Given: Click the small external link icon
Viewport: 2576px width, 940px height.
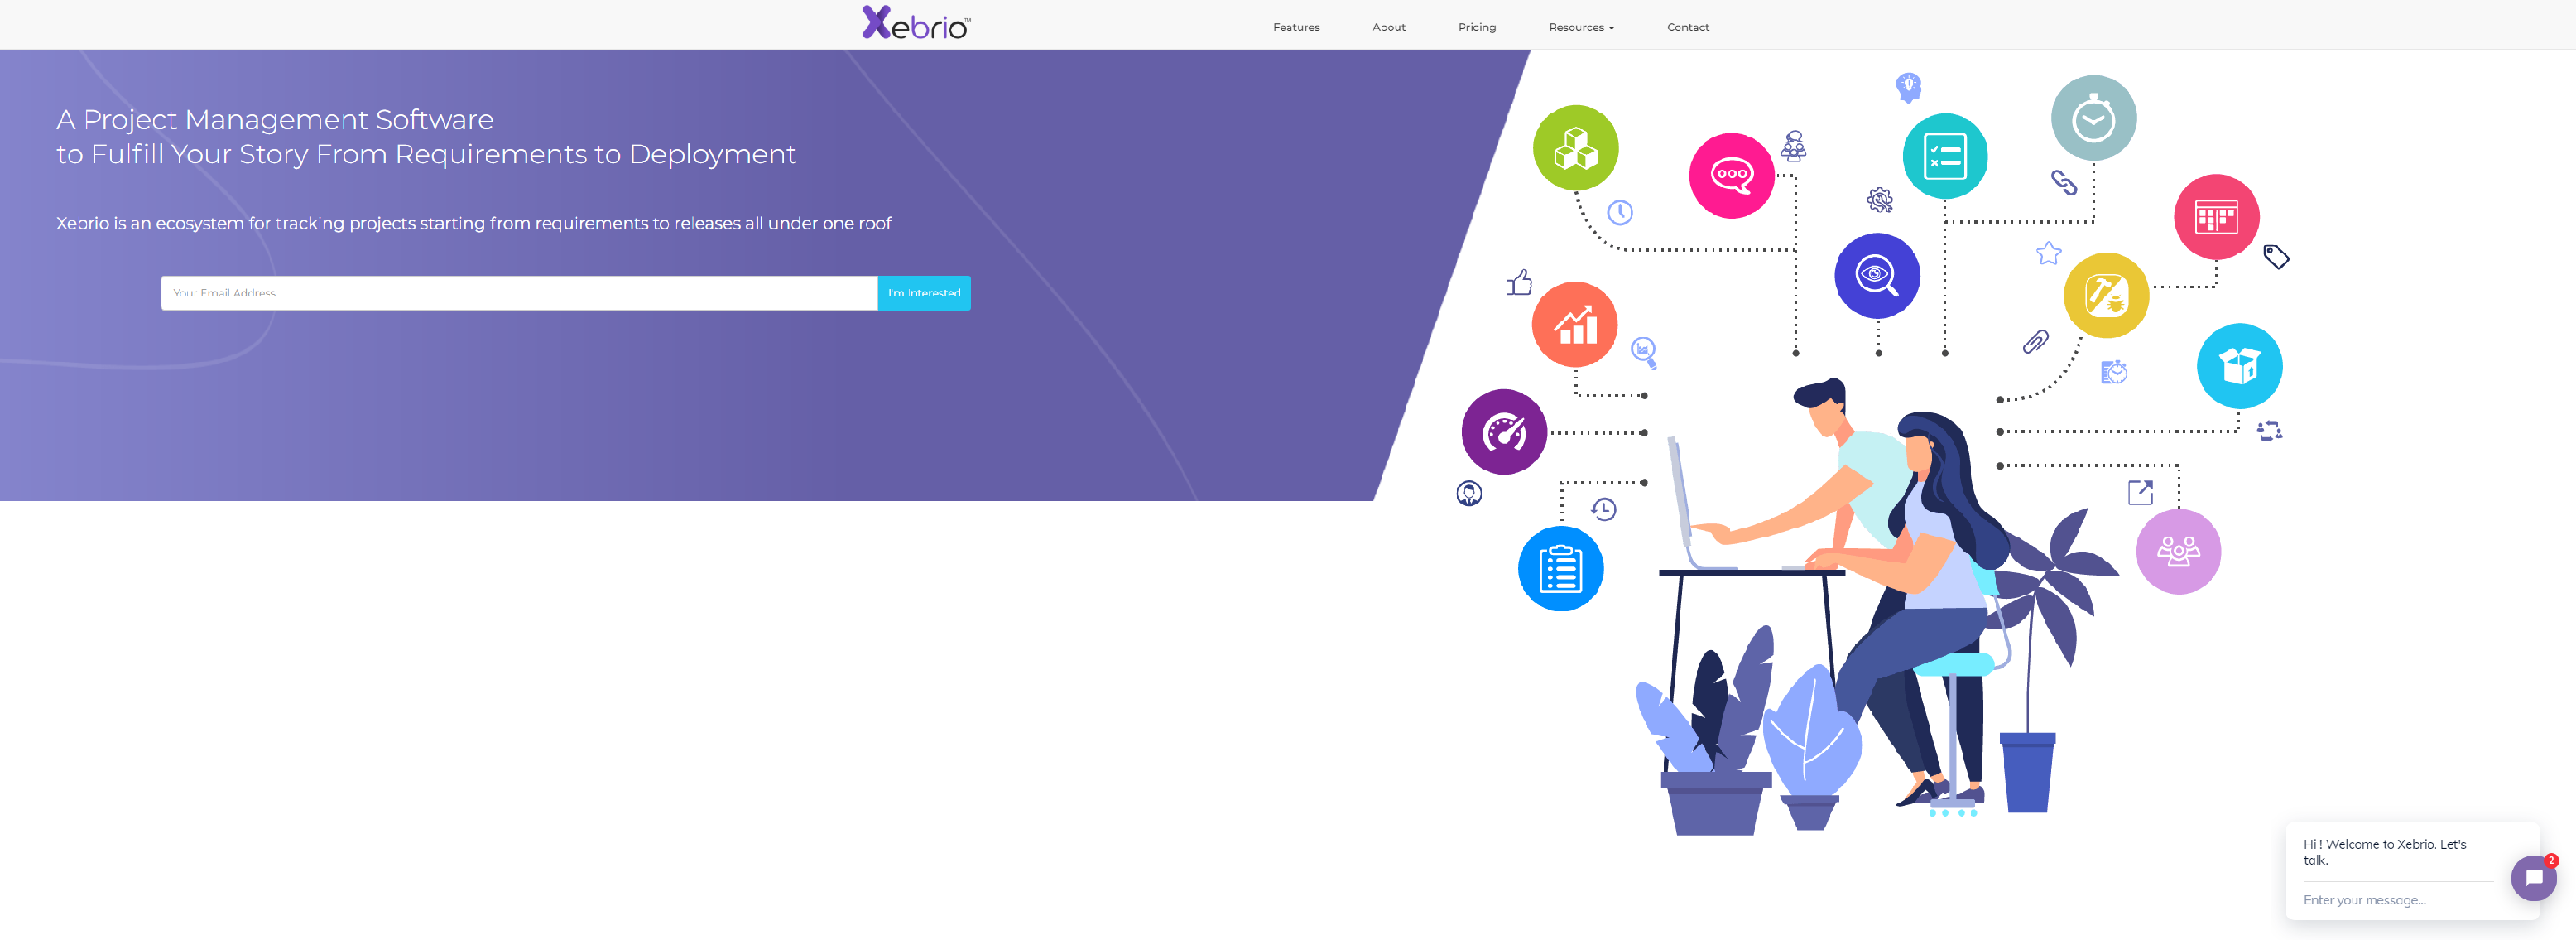Looking at the screenshot, I should coord(2141,492).
